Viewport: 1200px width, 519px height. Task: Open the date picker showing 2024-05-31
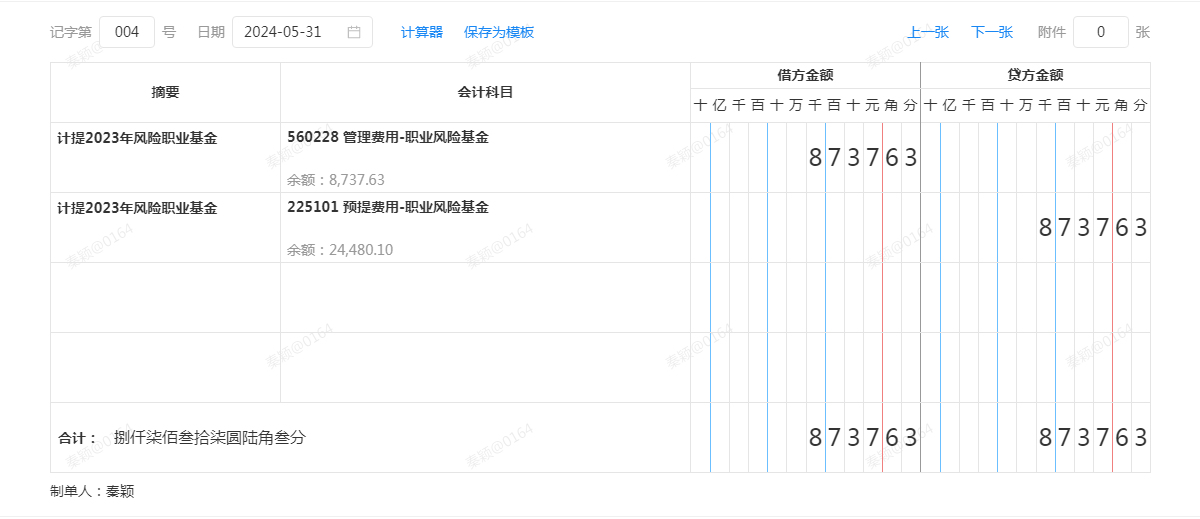click(290, 32)
